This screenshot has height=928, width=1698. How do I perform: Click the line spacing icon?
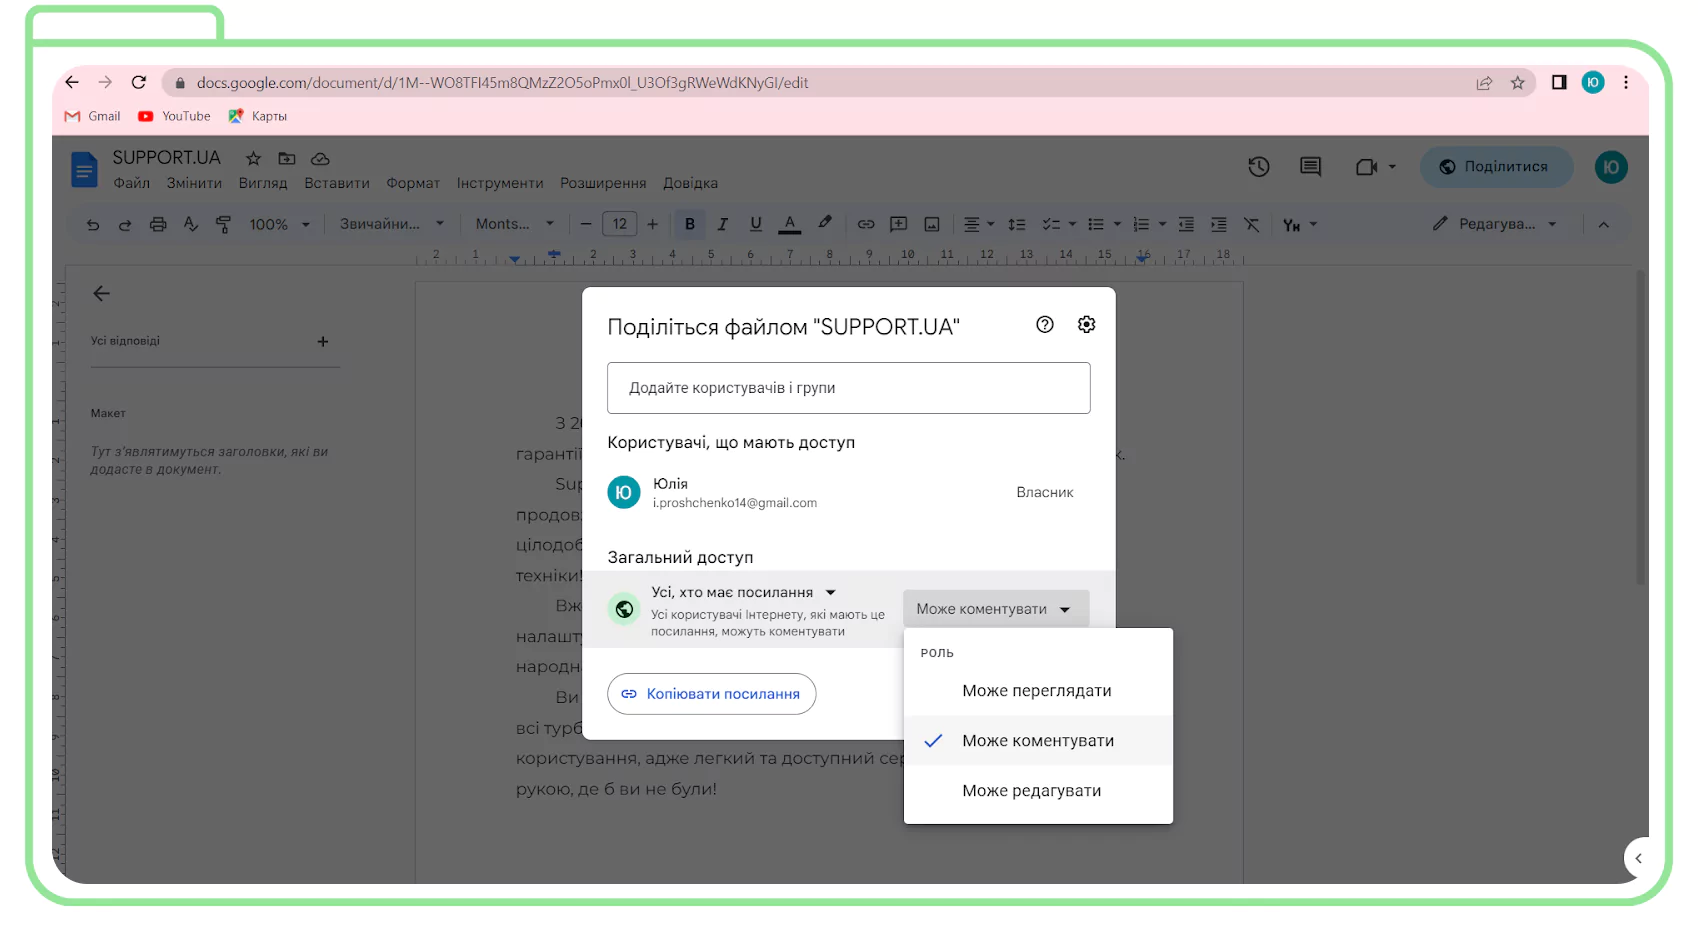pos(1017,224)
